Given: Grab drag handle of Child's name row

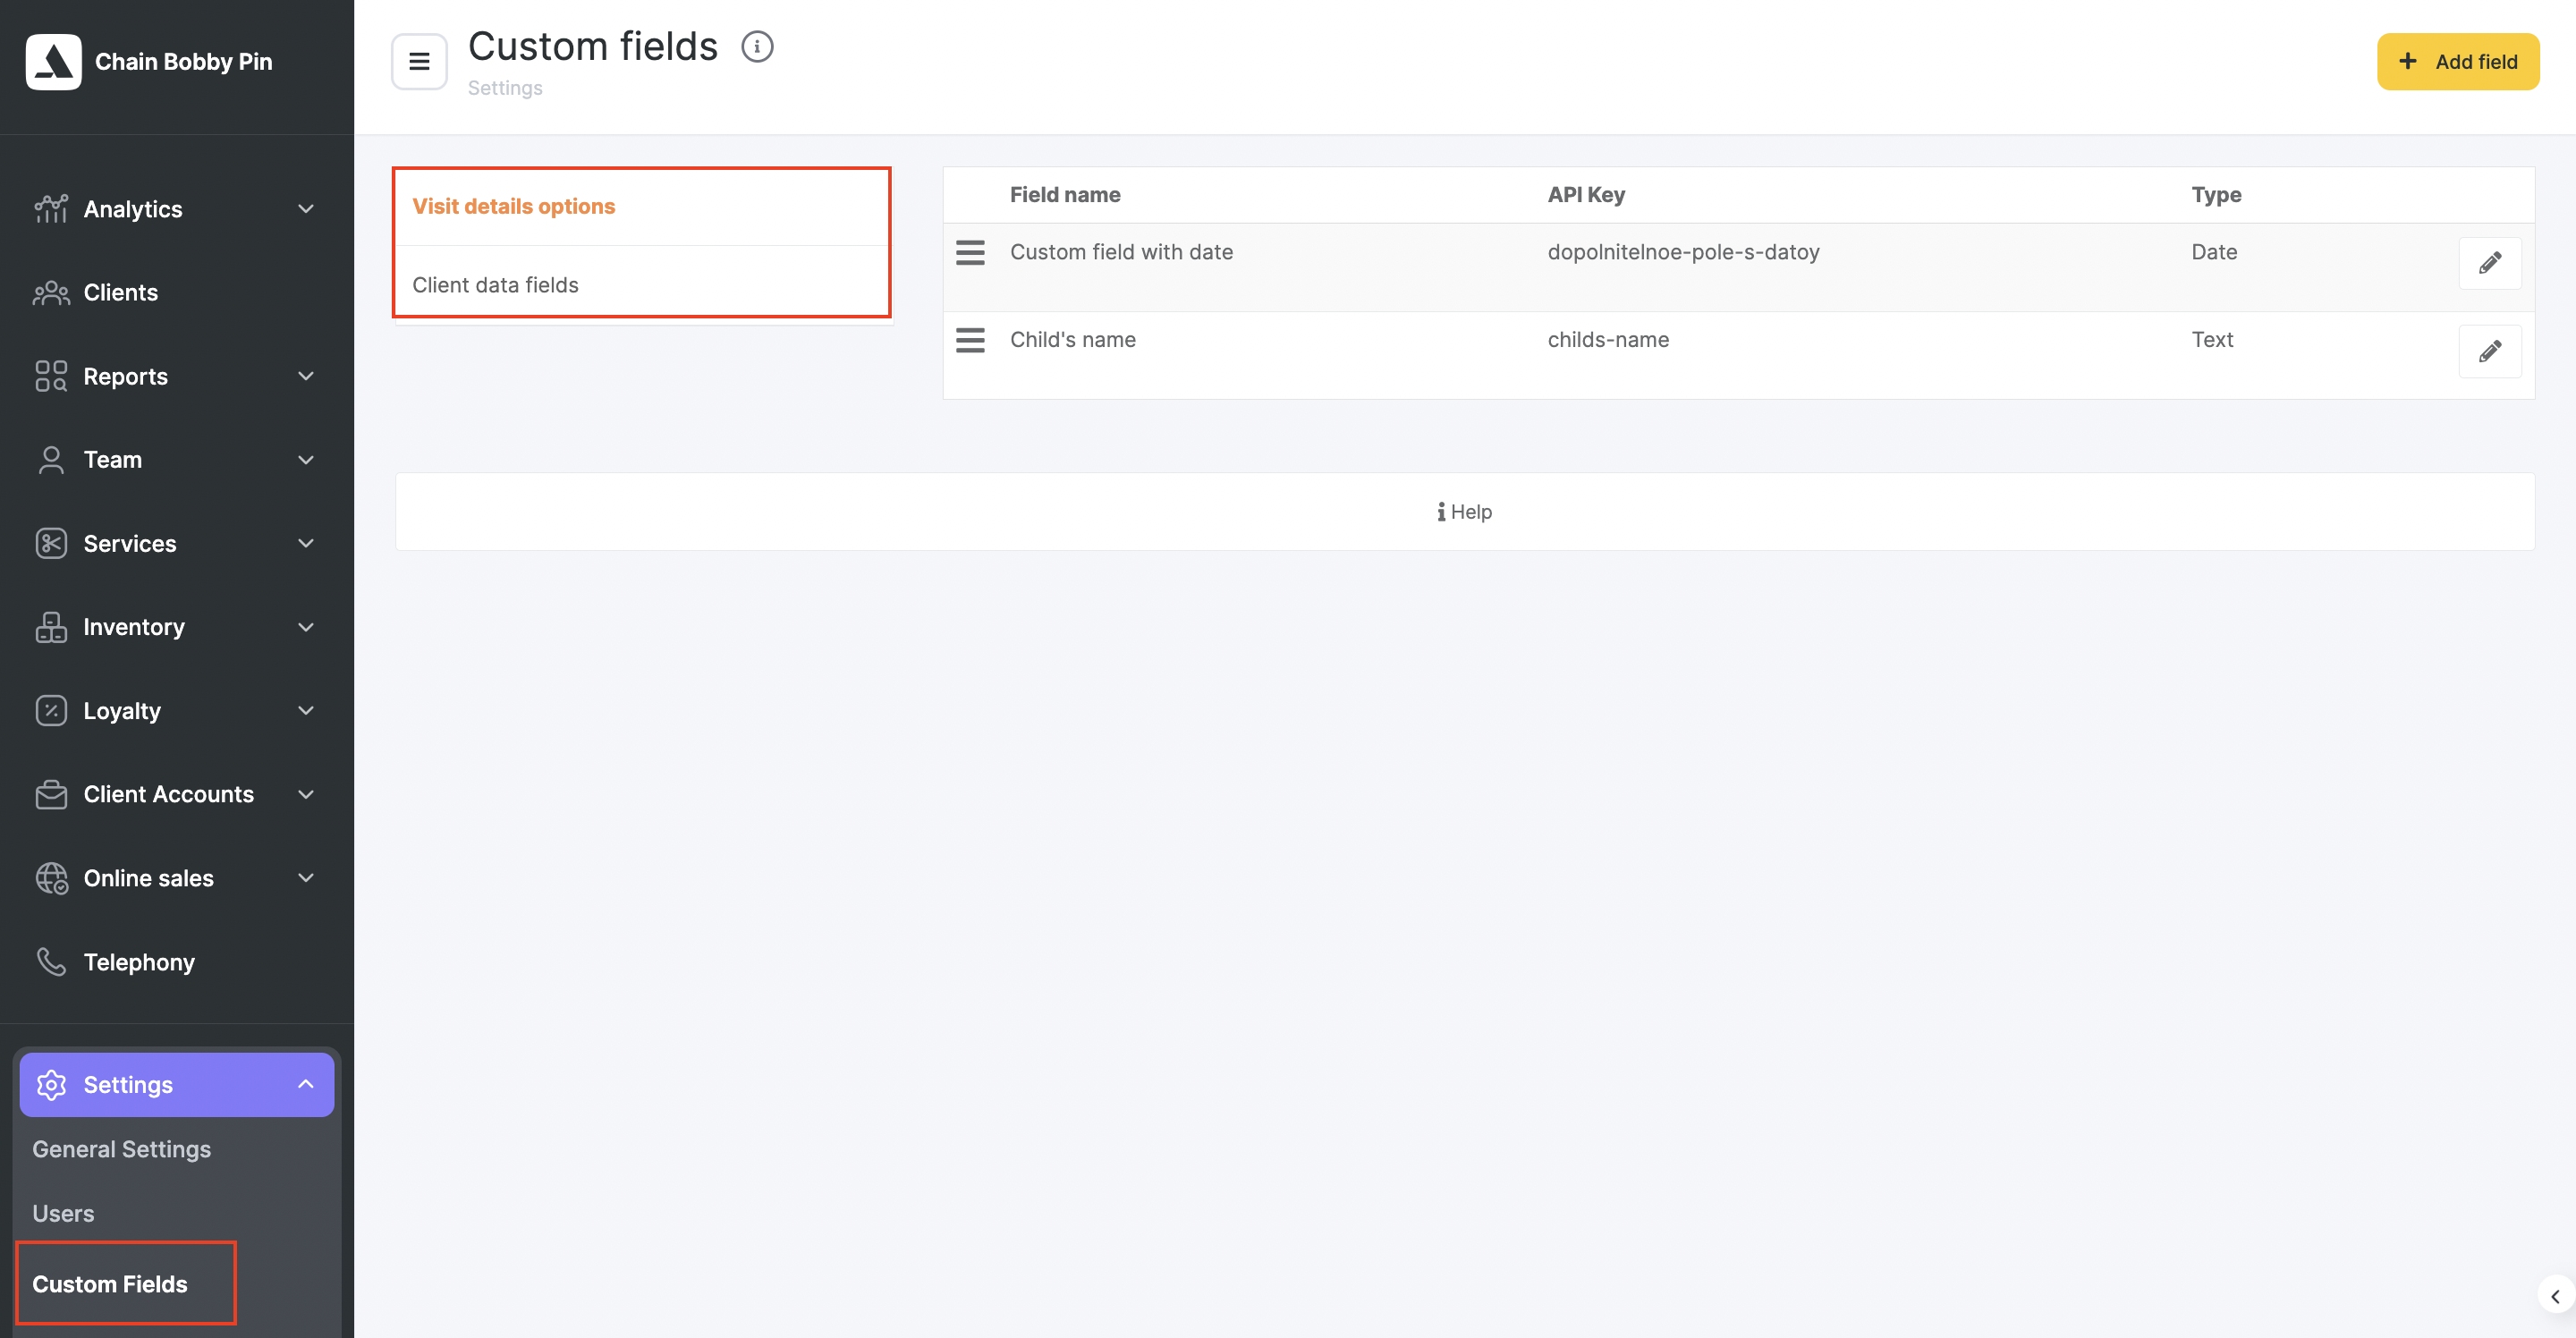Looking at the screenshot, I should coord(970,340).
